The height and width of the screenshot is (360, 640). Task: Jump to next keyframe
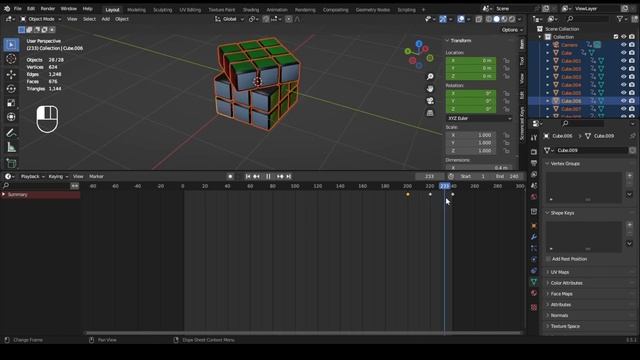point(280,176)
